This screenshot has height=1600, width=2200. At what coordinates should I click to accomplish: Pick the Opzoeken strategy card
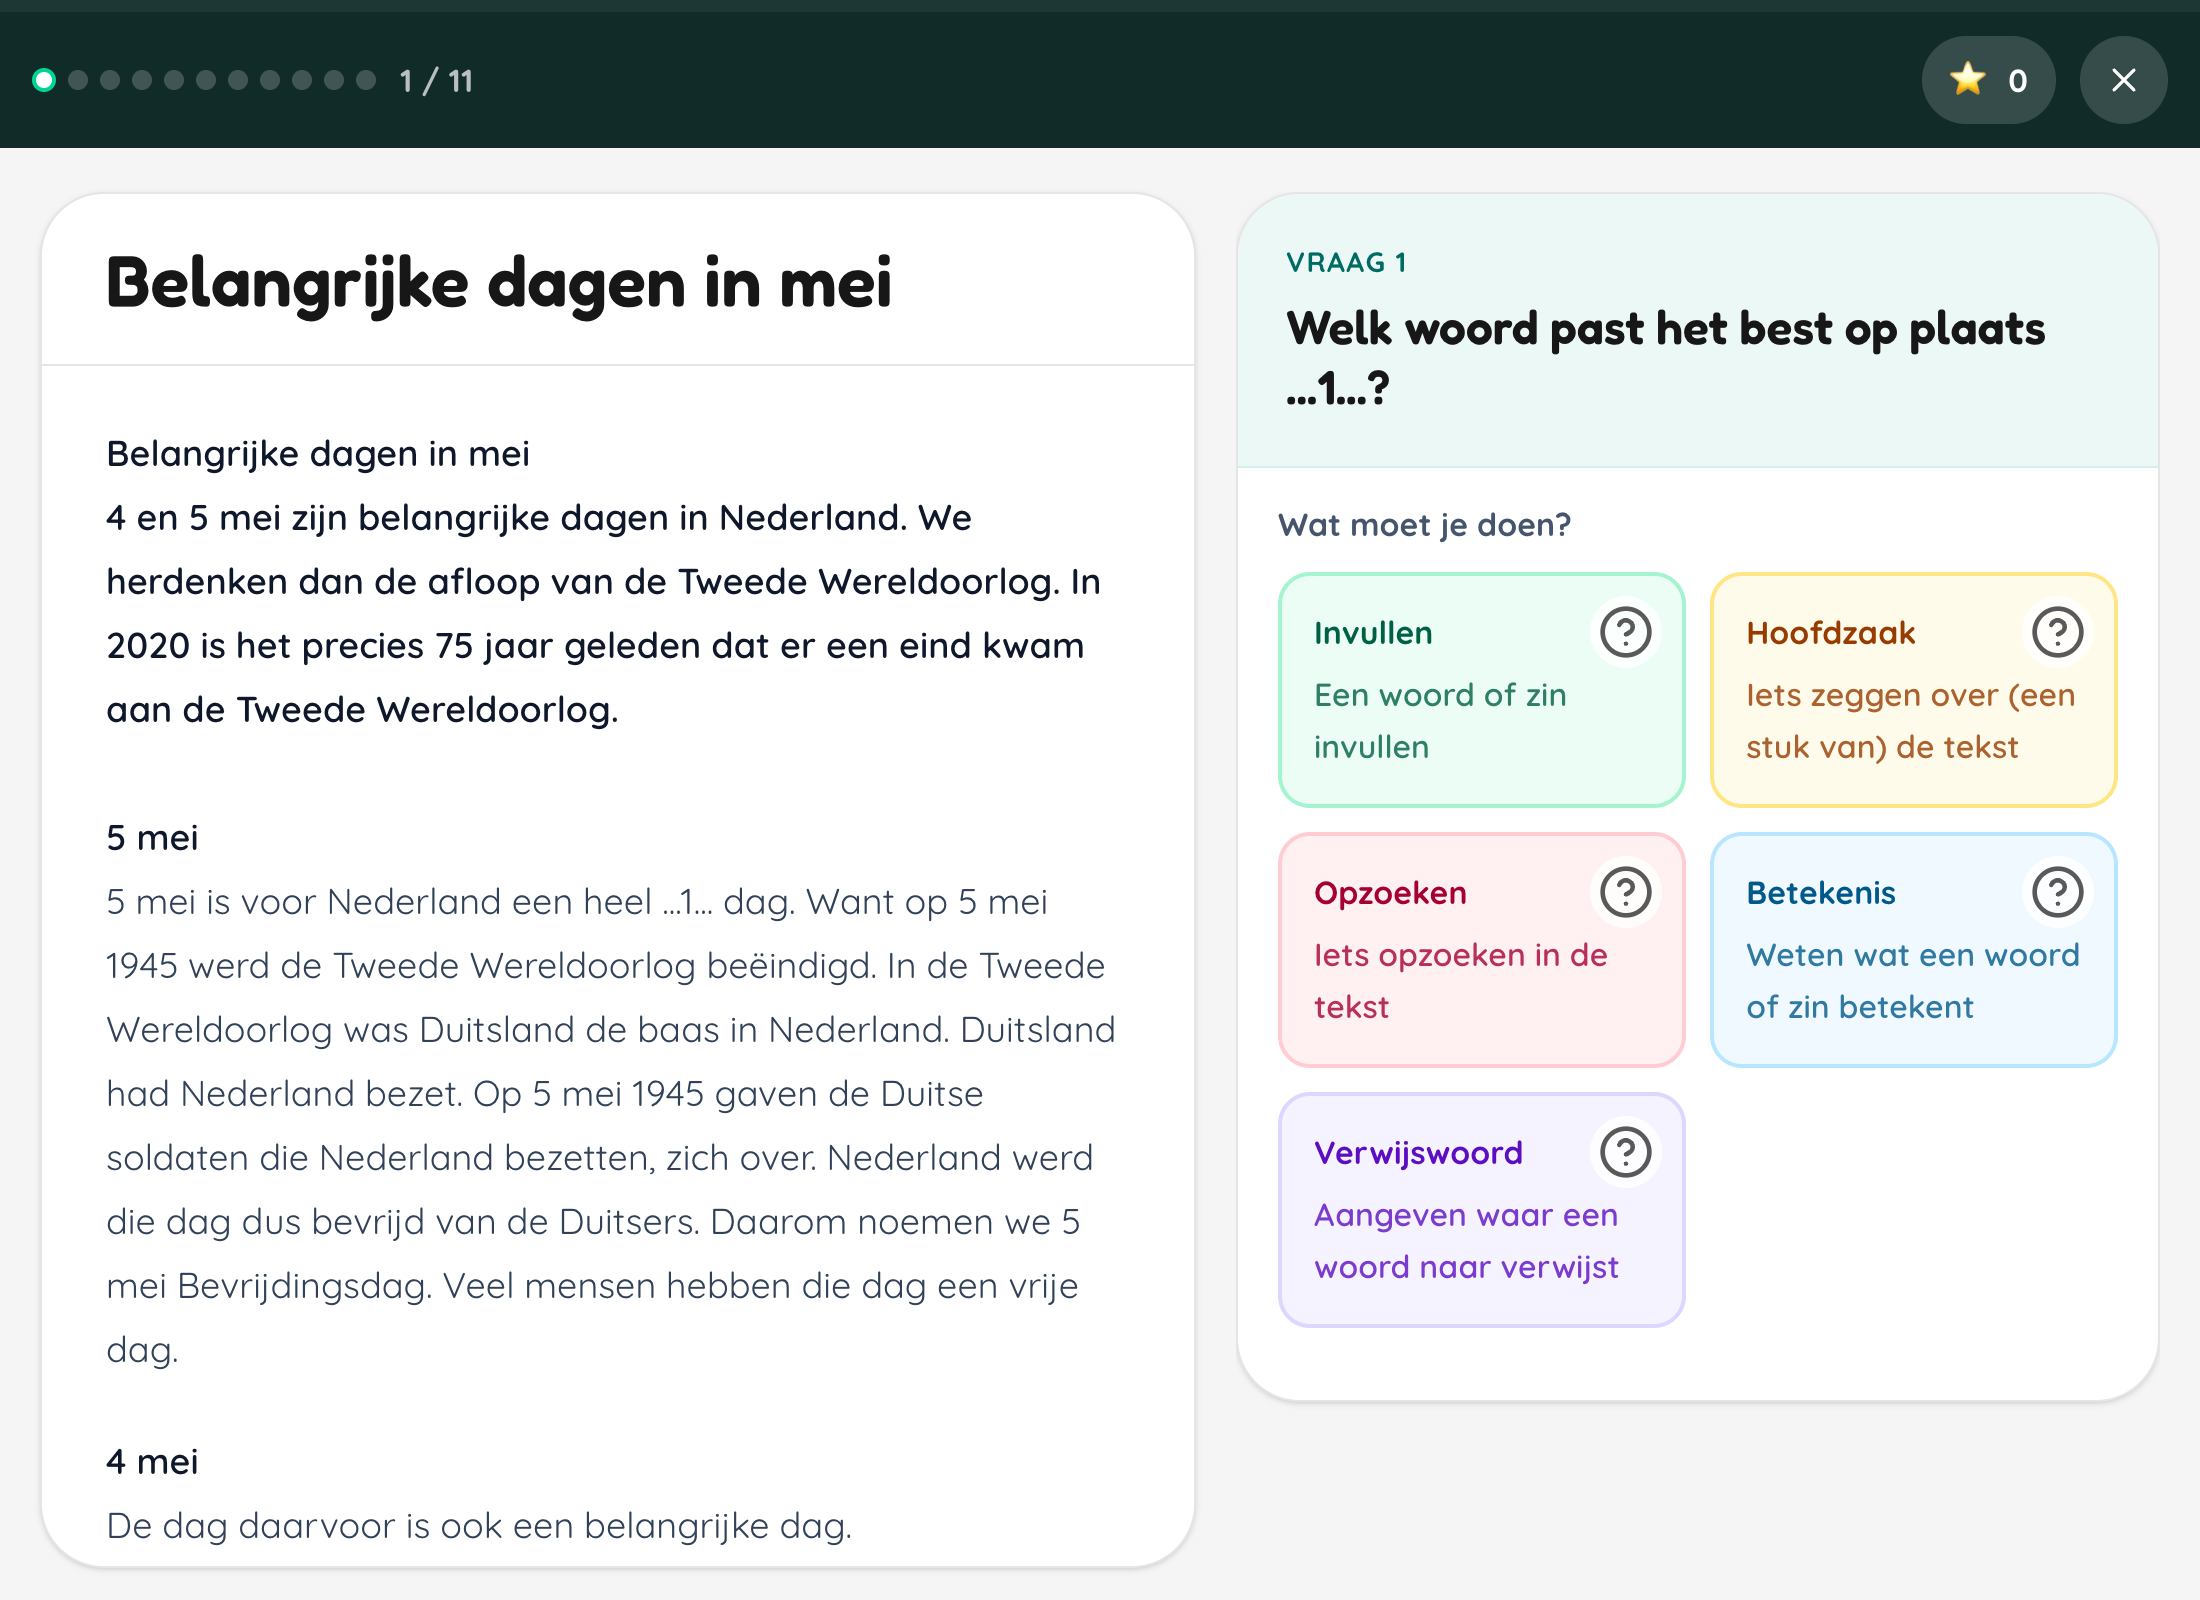click(1481, 950)
